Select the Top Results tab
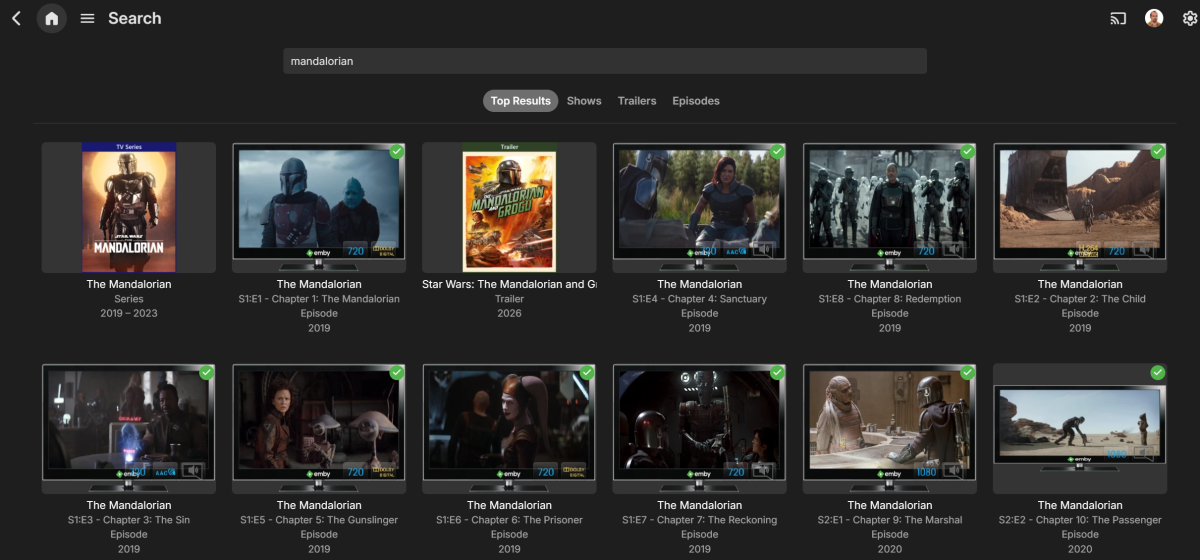The image size is (1200, 560). [520, 101]
